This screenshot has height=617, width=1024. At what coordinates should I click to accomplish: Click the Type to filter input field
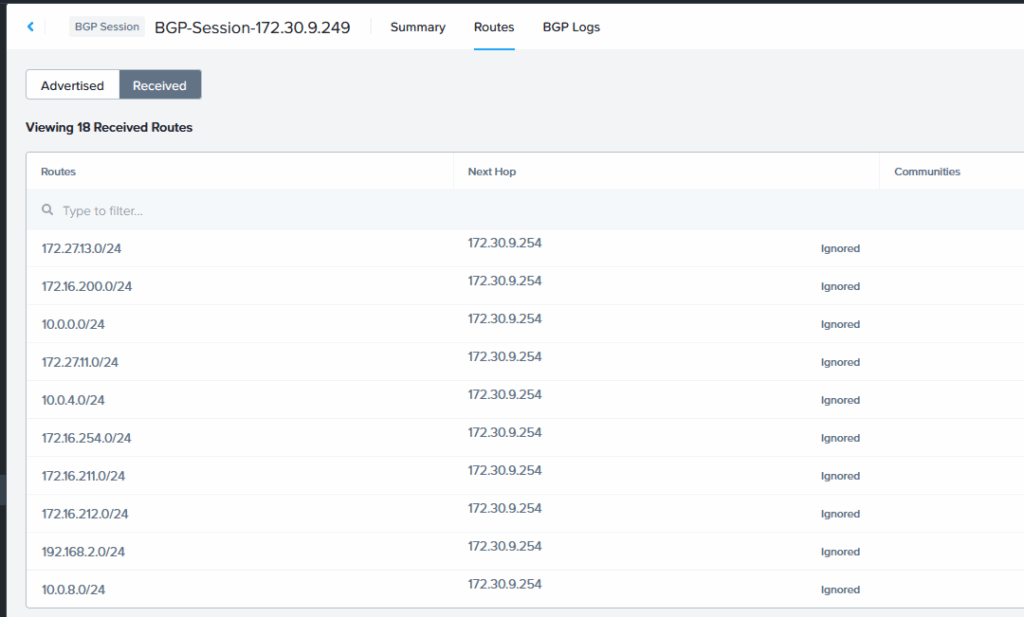(x=250, y=211)
